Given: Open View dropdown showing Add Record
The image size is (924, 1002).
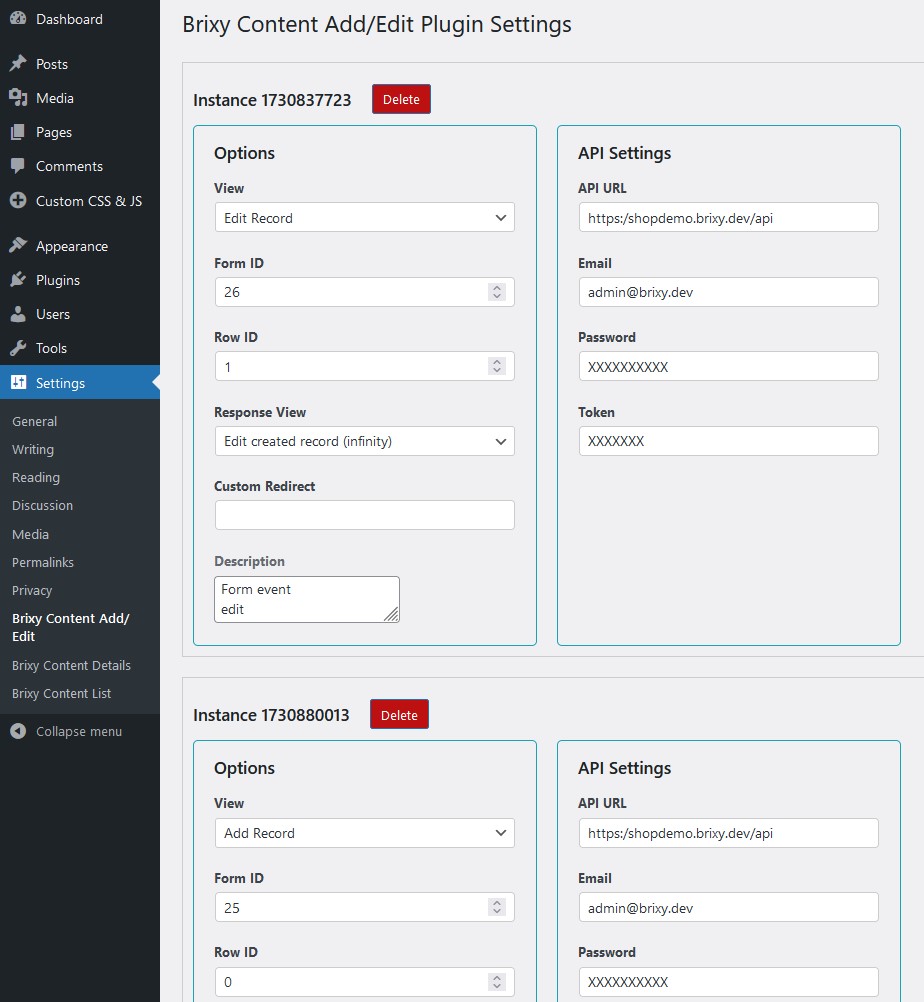Looking at the screenshot, I should tap(364, 833).
